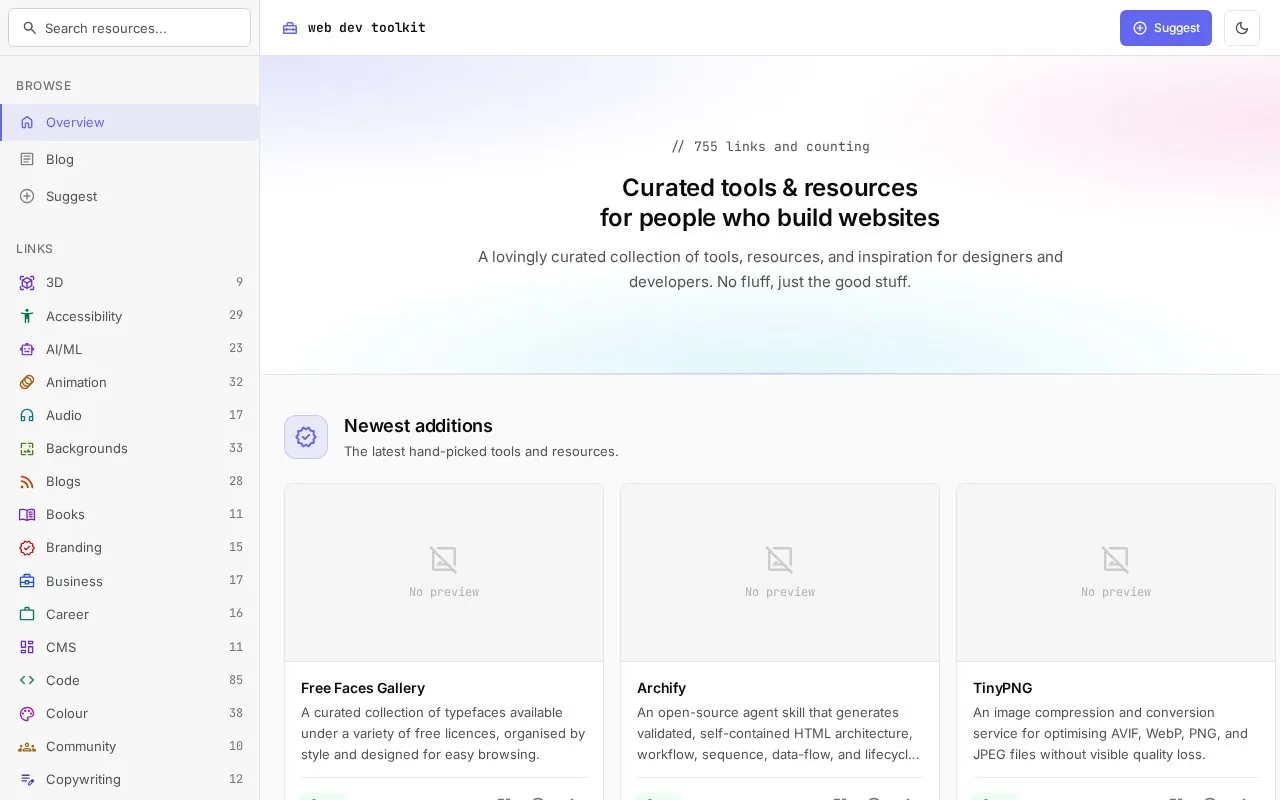Image resolution: width=1280 pixels, height=800 pixels.
Task: Click the Career category icon
Action: [27, 614]
